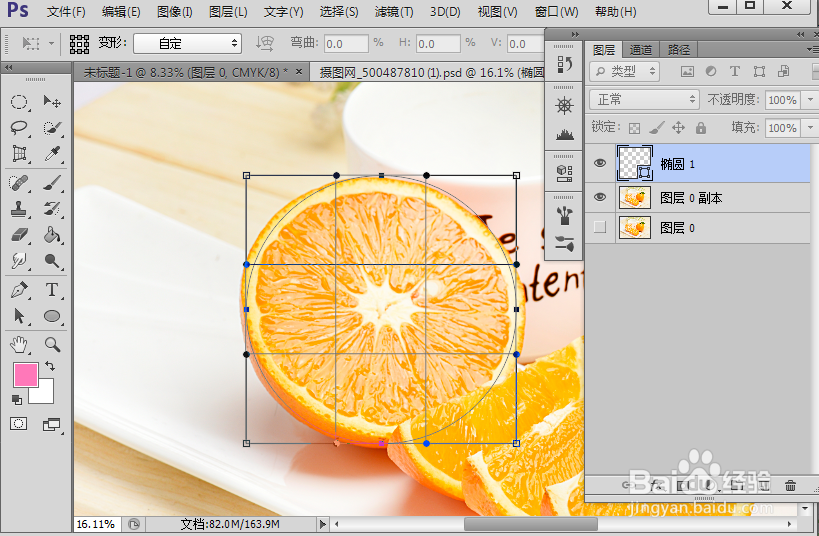Select the Eyedropper tool
Image resolution: width=819 pixels, height=536 pixels.
pyautogui.click(x=52, y=154)
